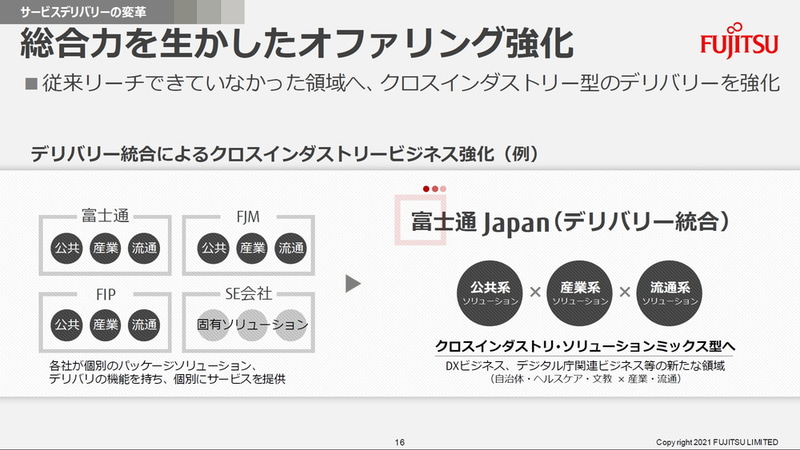Click the 流通 circle in the 富士通 box
Viewport: 800px width, 450px height.
[144, 248]
